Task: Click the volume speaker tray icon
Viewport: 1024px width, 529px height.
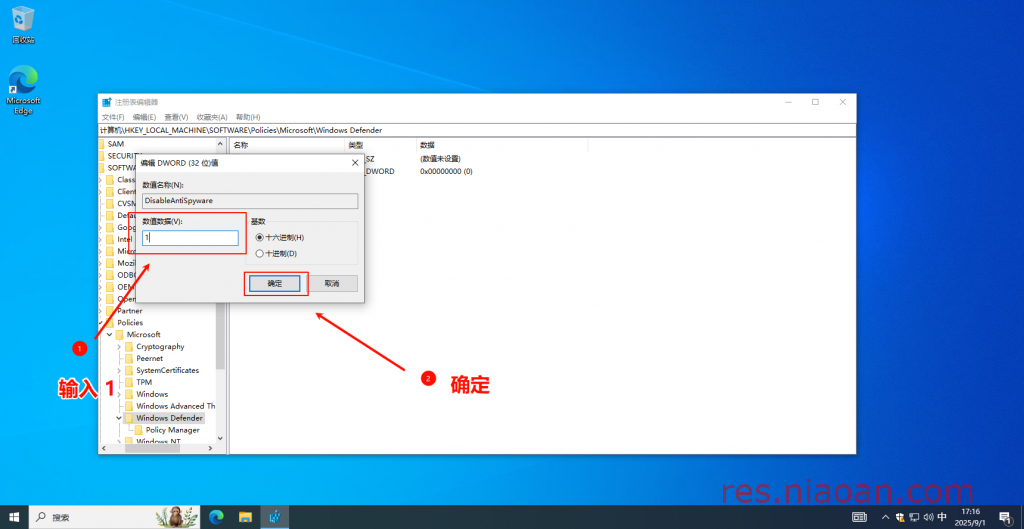Action: (x=928, y=517)
